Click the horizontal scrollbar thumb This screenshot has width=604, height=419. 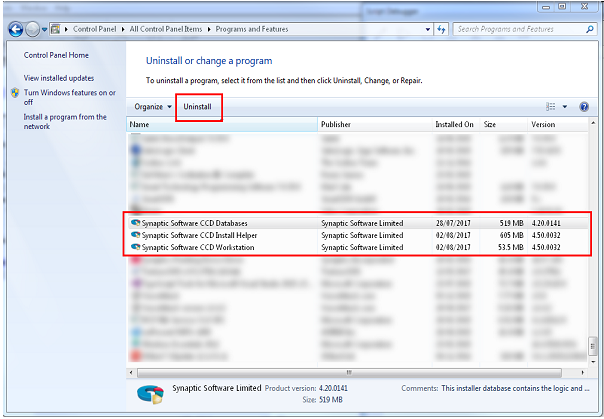click(x=349, y=372)
